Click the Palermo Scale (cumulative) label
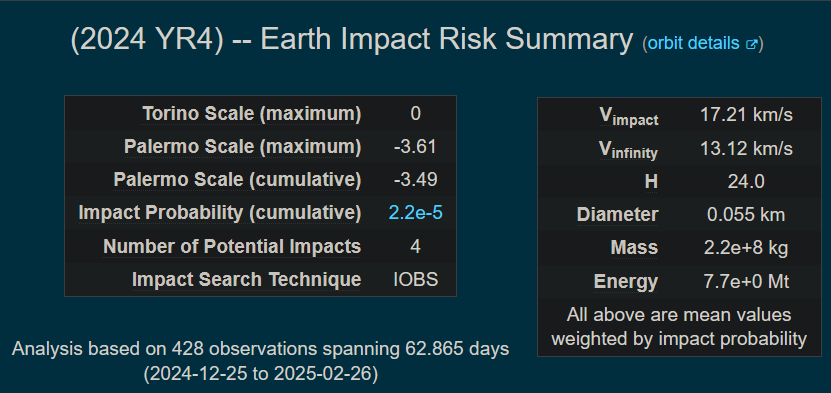This screenshot has height=393, width=831. click(237, 180)
